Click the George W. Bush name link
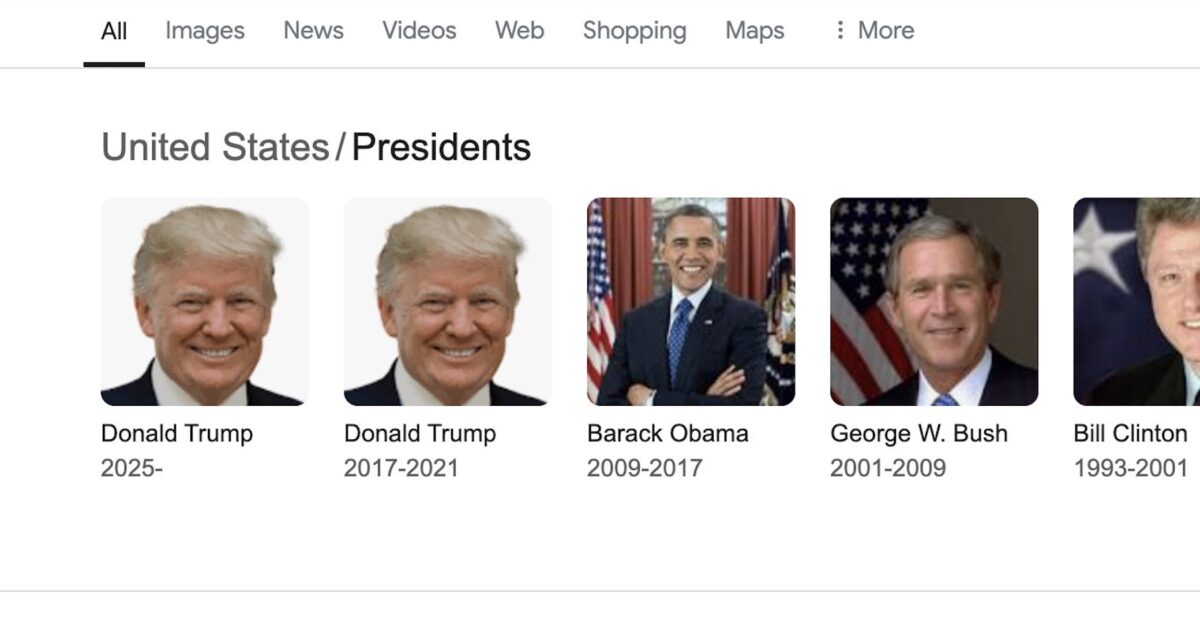 coord(918,434)
